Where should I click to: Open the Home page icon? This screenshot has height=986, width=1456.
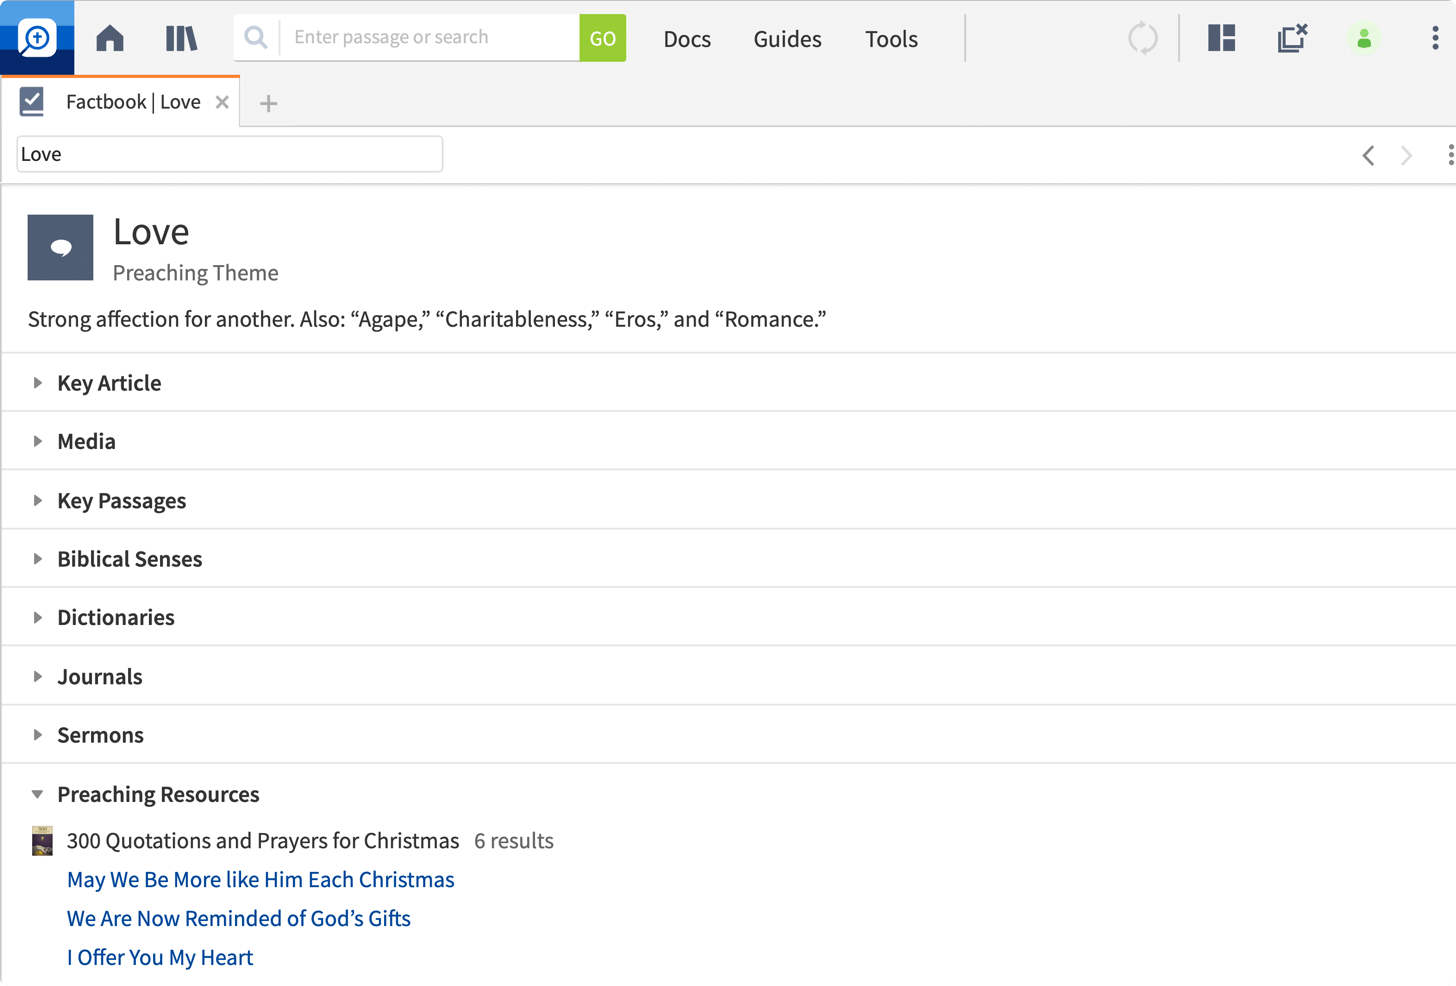[x=110, y=38]
